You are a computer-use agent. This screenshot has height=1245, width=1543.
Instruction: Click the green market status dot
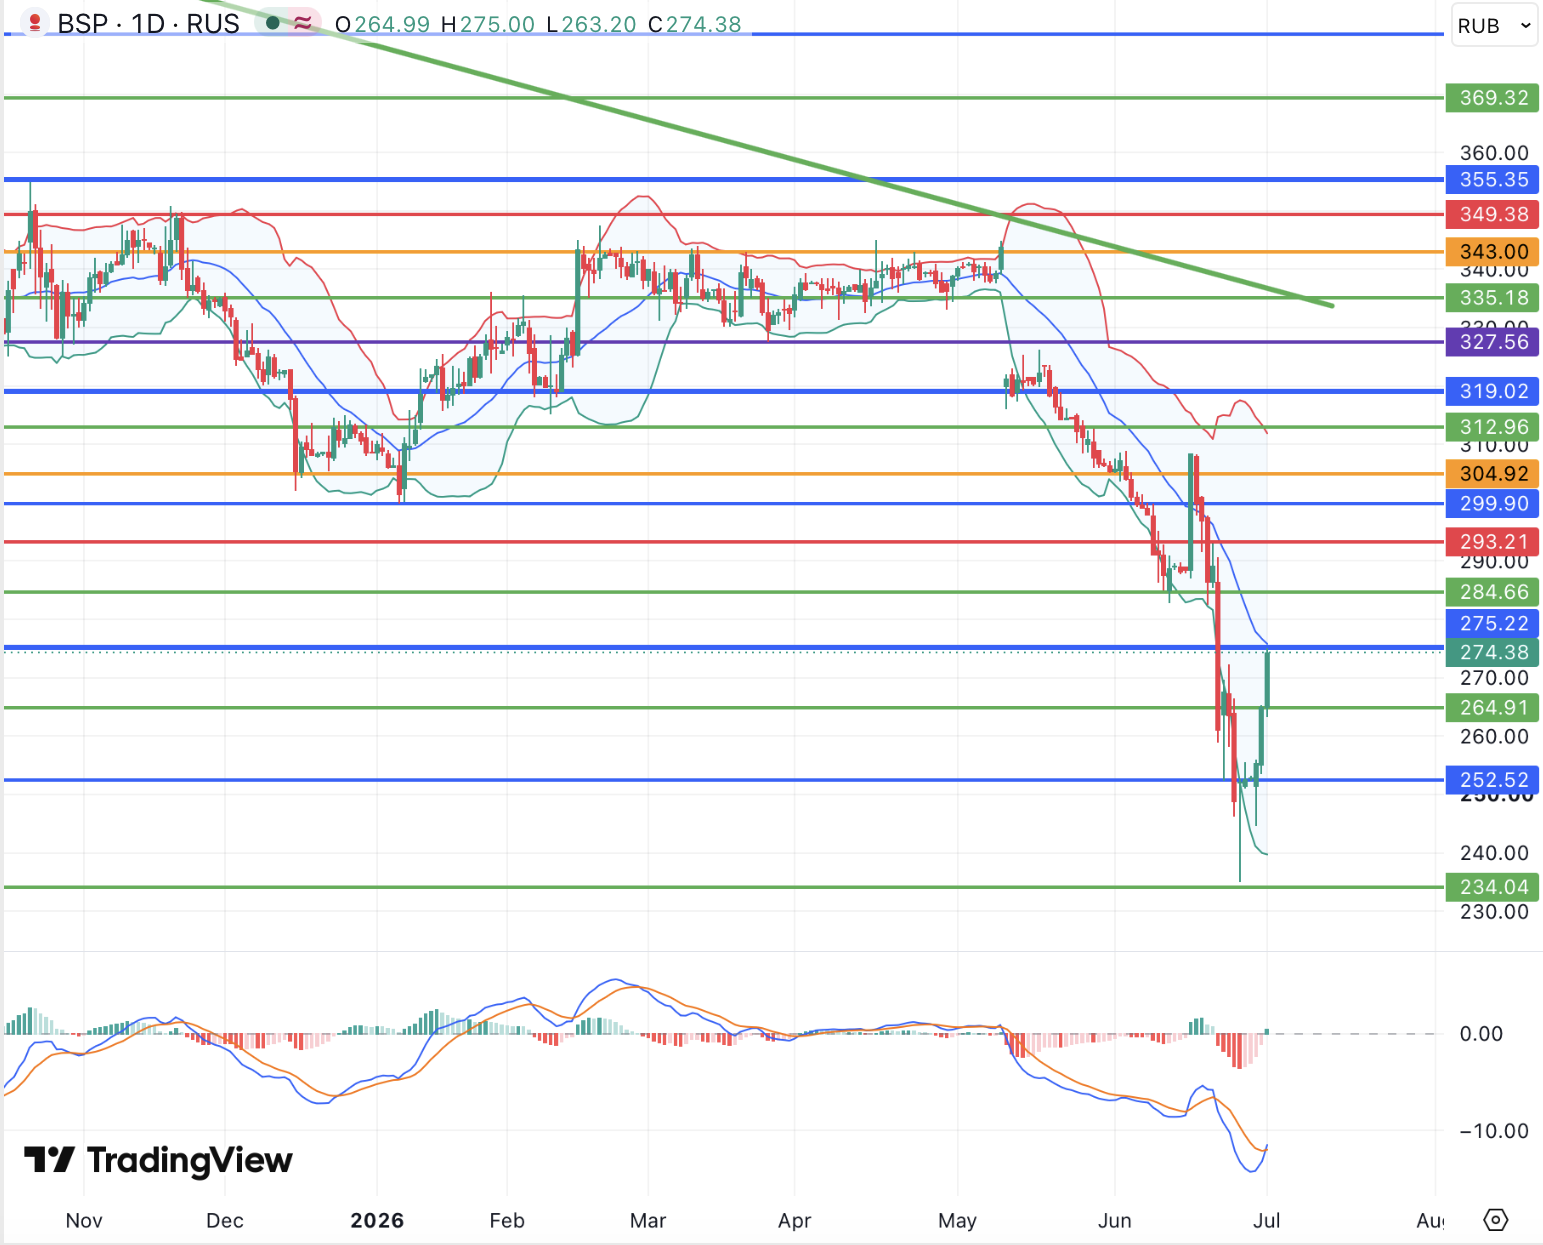point(273,23)
